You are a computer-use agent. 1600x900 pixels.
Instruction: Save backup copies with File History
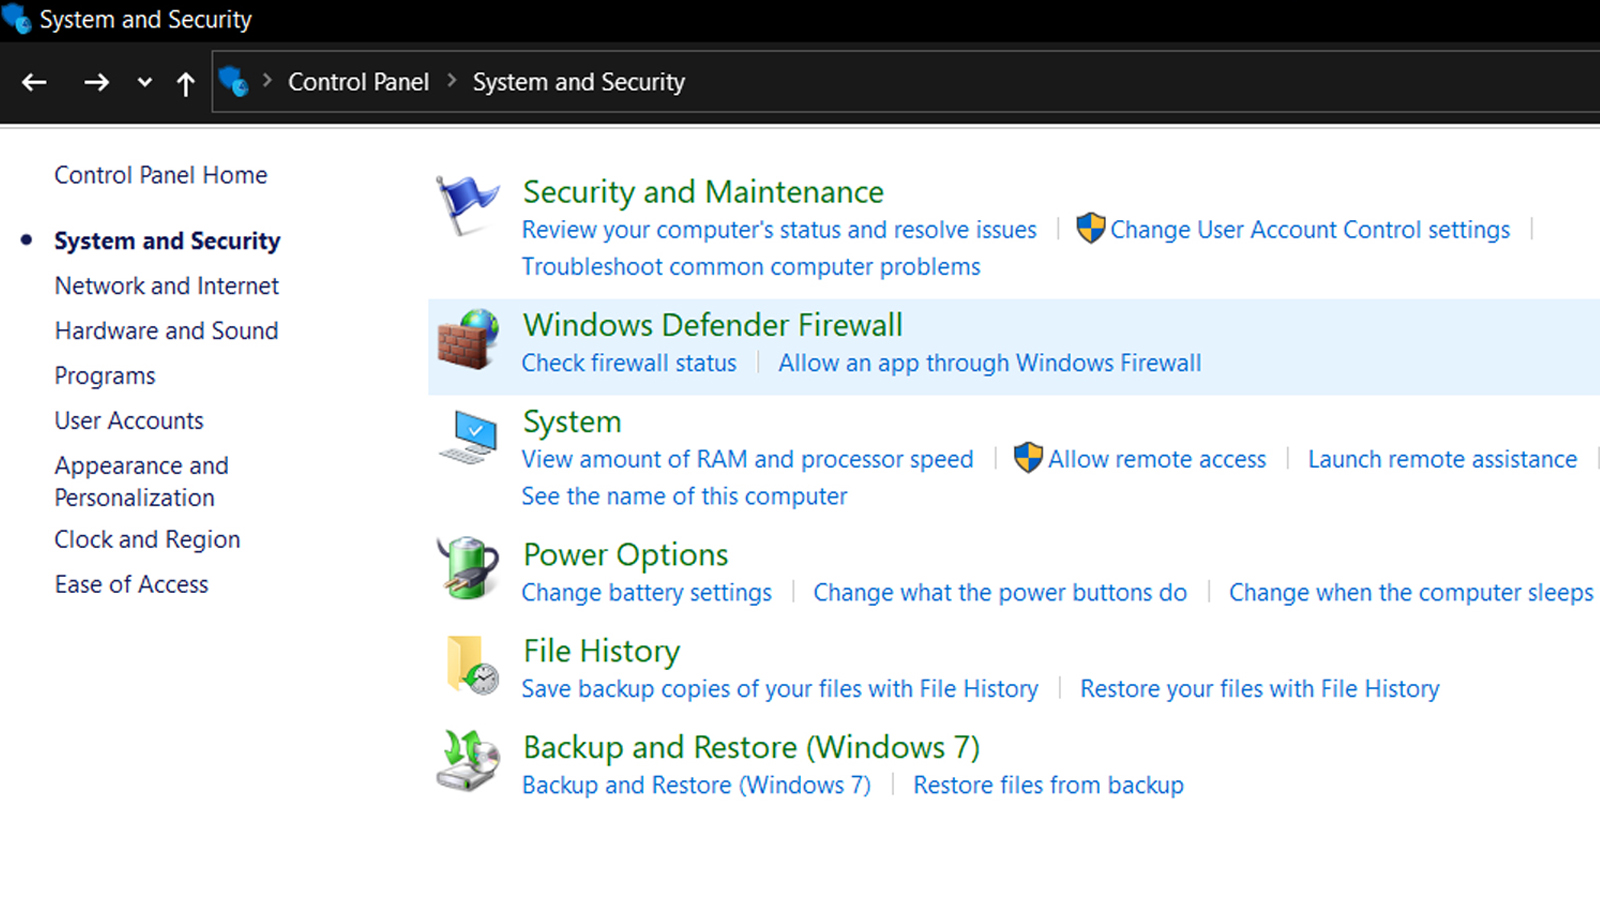(x=780, y=689)
